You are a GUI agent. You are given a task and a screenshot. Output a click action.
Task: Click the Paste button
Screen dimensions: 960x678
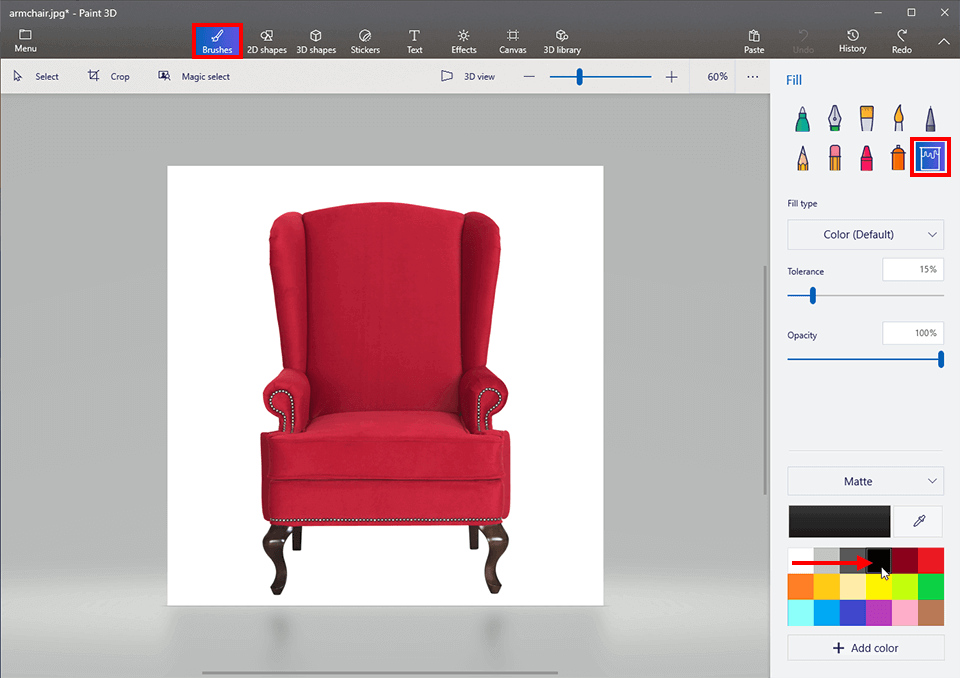(754, 41)
